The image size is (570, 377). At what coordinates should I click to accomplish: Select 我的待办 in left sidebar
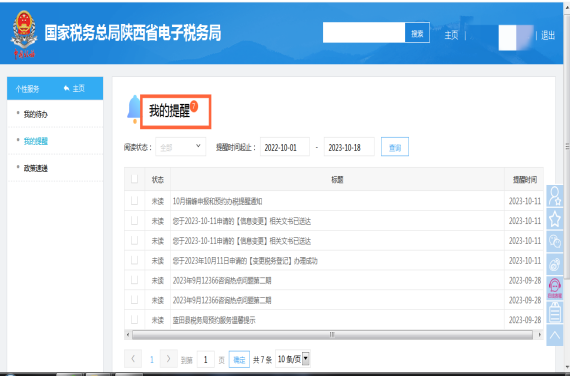36,115
